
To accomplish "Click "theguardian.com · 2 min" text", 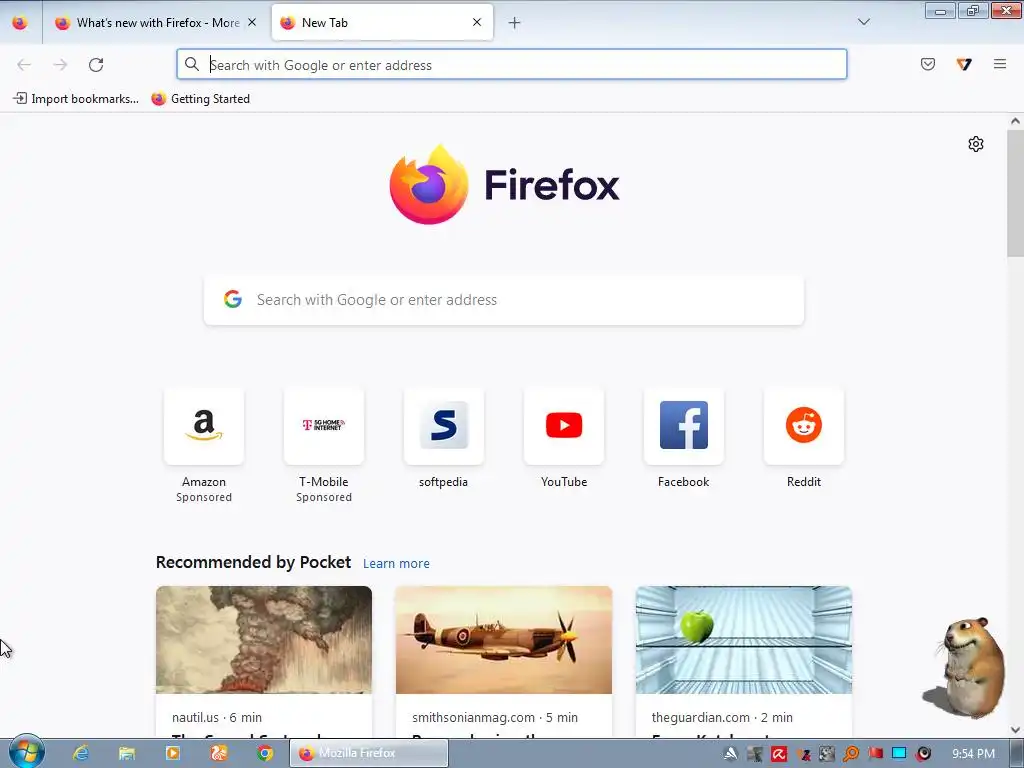I will pyautogui.click(x=722, y=717).
